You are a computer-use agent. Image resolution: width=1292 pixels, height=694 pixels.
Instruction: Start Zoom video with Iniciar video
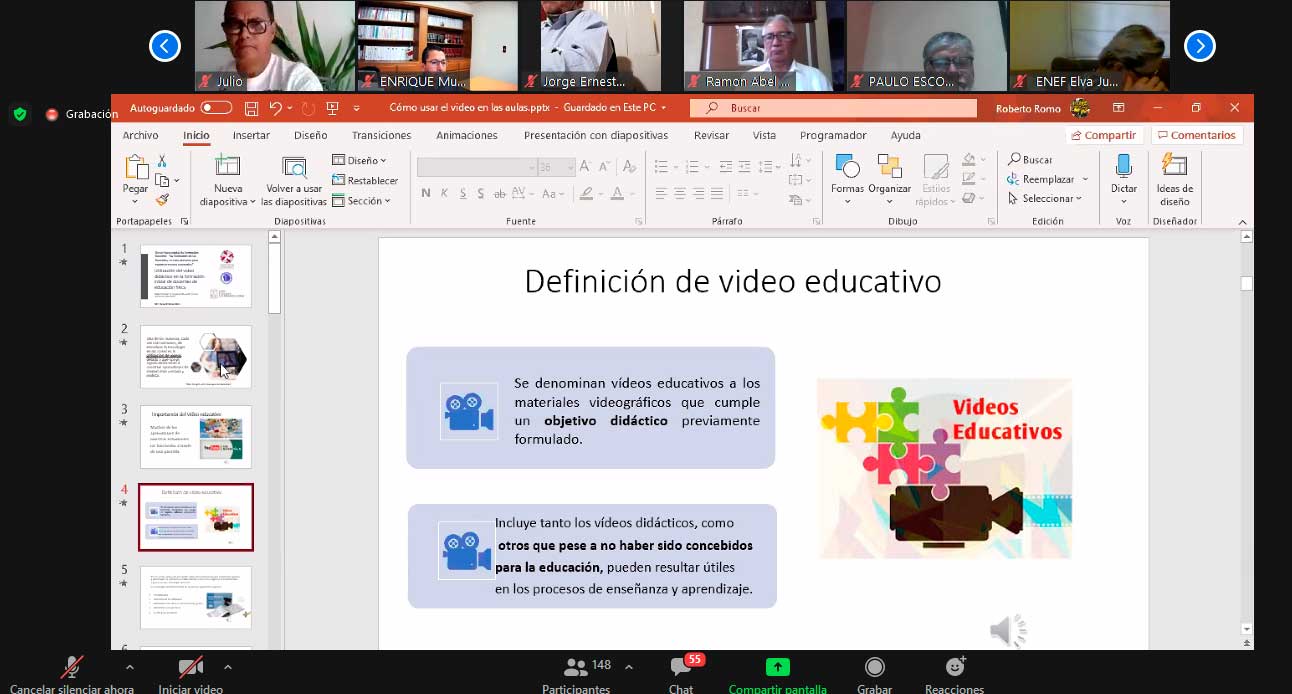(190, 667)
